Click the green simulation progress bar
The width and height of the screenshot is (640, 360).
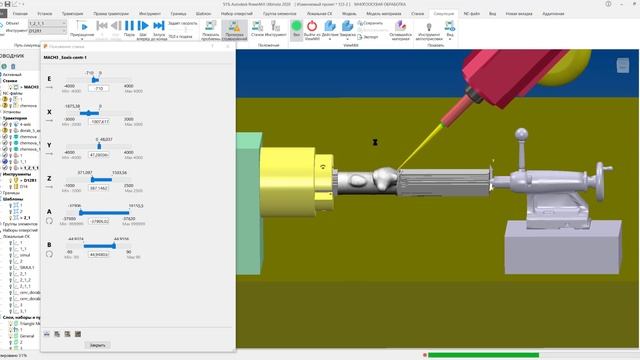483,355
